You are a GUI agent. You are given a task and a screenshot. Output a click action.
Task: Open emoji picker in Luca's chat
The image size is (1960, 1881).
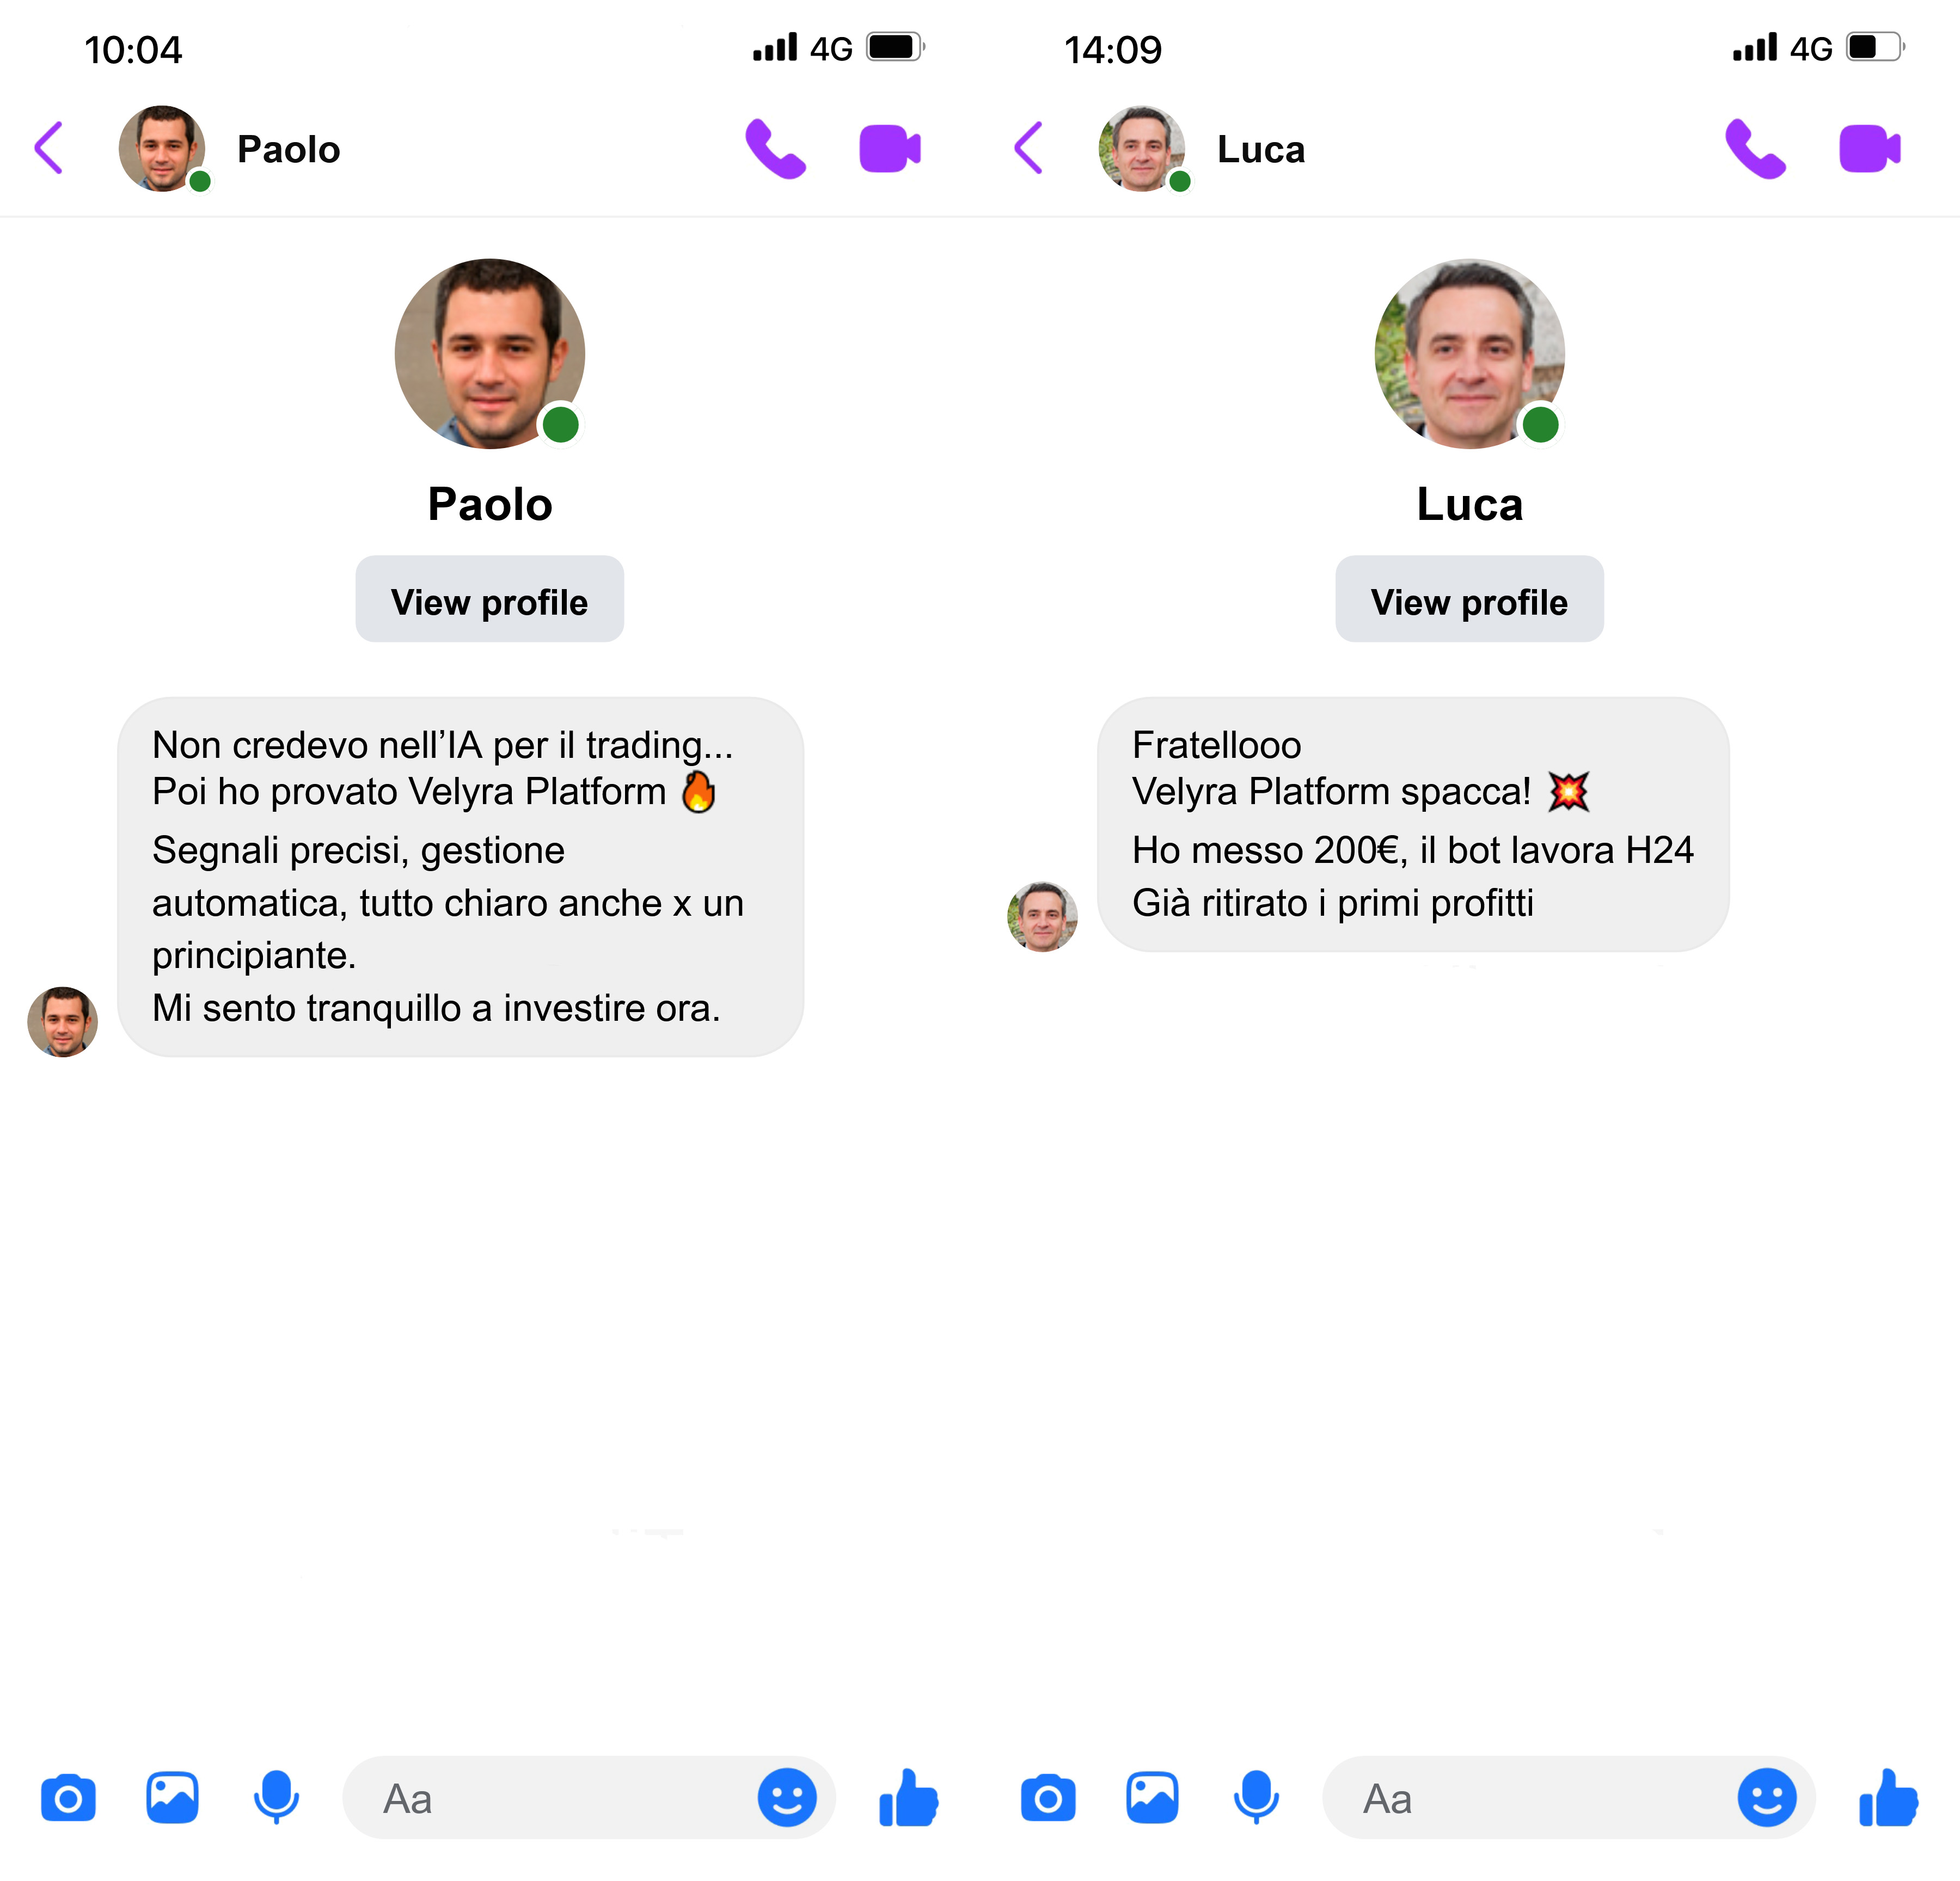coord(1767,1797)
